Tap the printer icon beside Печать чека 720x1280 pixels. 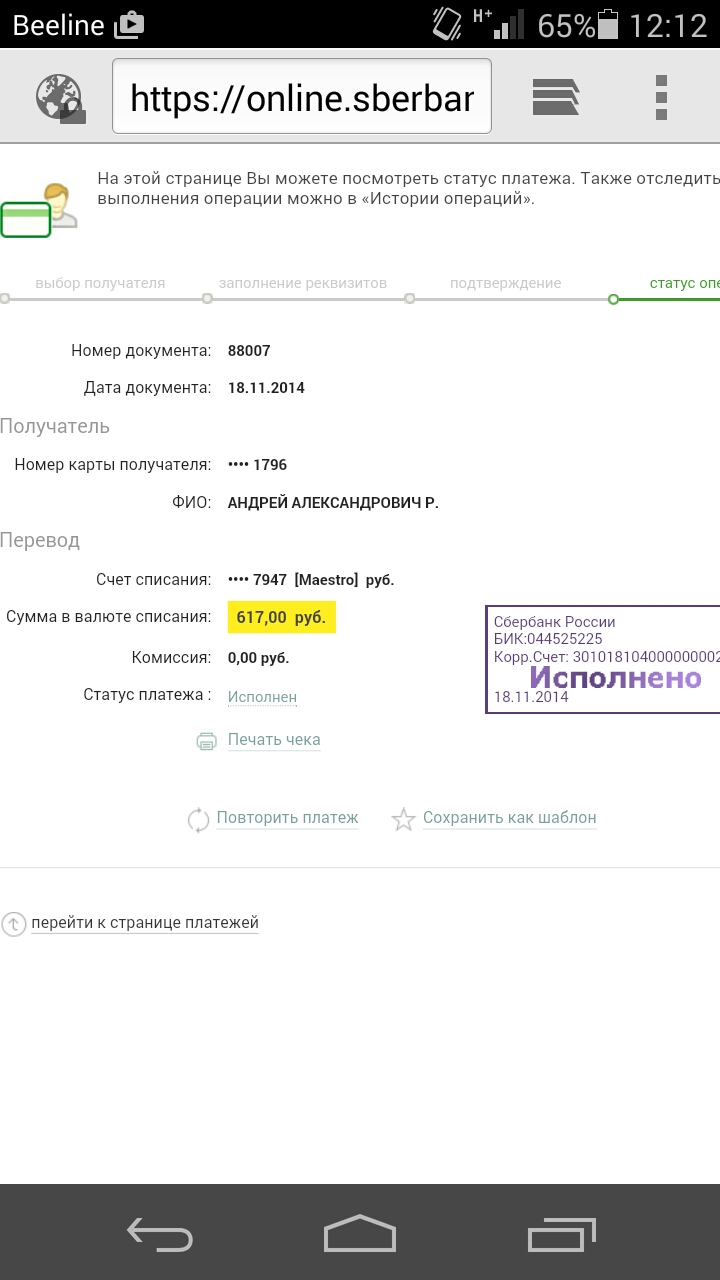pos(207,741)
